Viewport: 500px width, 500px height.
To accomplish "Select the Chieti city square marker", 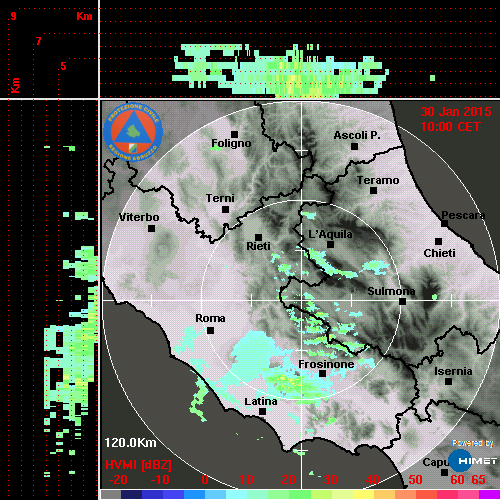I will pyautogui.click(x=439, y=241).
